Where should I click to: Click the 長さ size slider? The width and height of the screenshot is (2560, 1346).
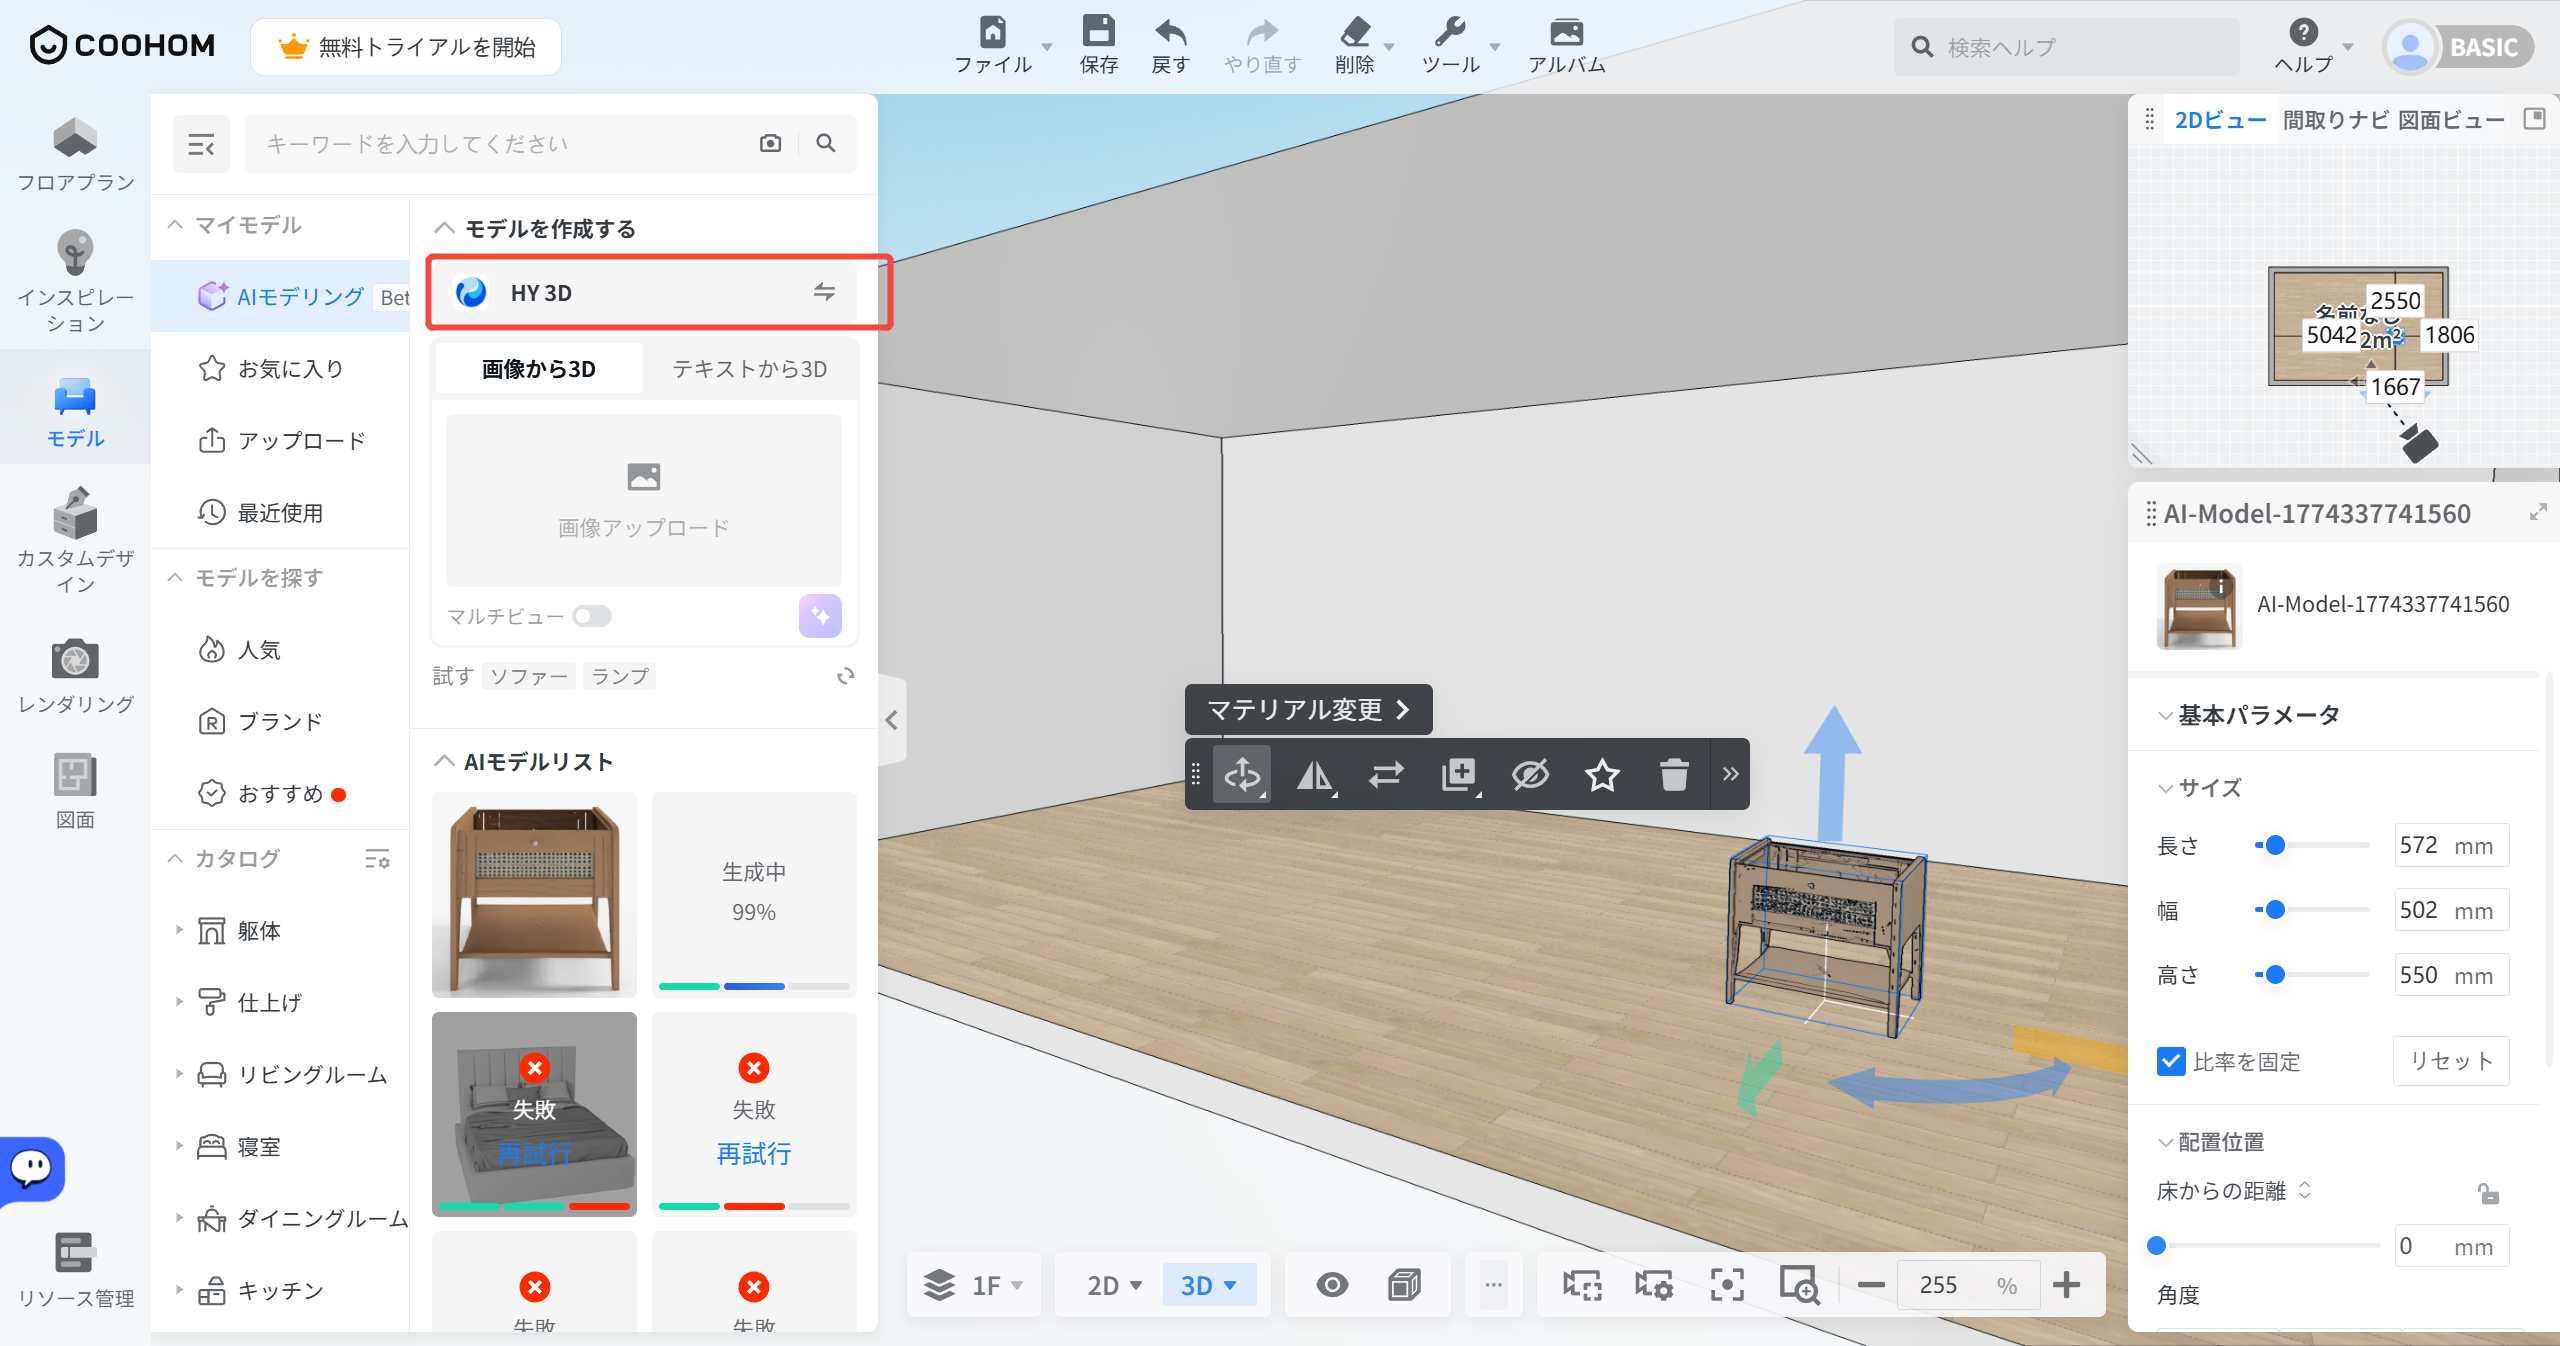tap(2312, 845)
